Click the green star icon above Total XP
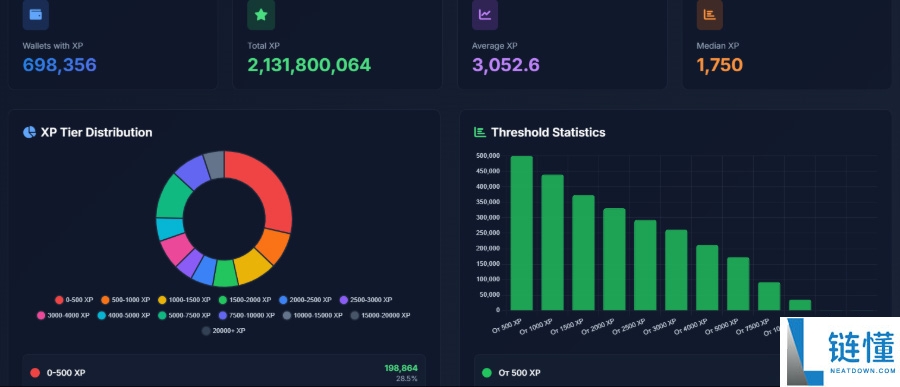This screenshot has height=387, width=900. point(261,14)
